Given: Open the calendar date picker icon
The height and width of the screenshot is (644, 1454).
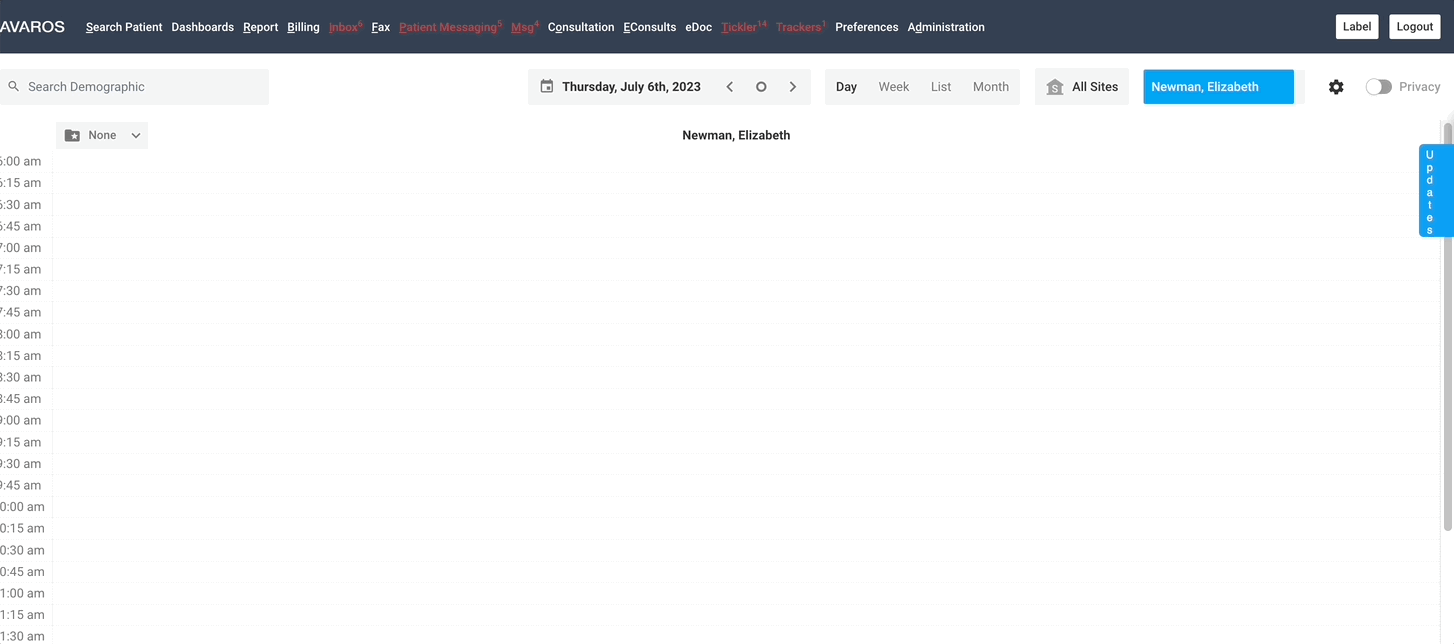Looking at the screenshot, I should 547,86.
